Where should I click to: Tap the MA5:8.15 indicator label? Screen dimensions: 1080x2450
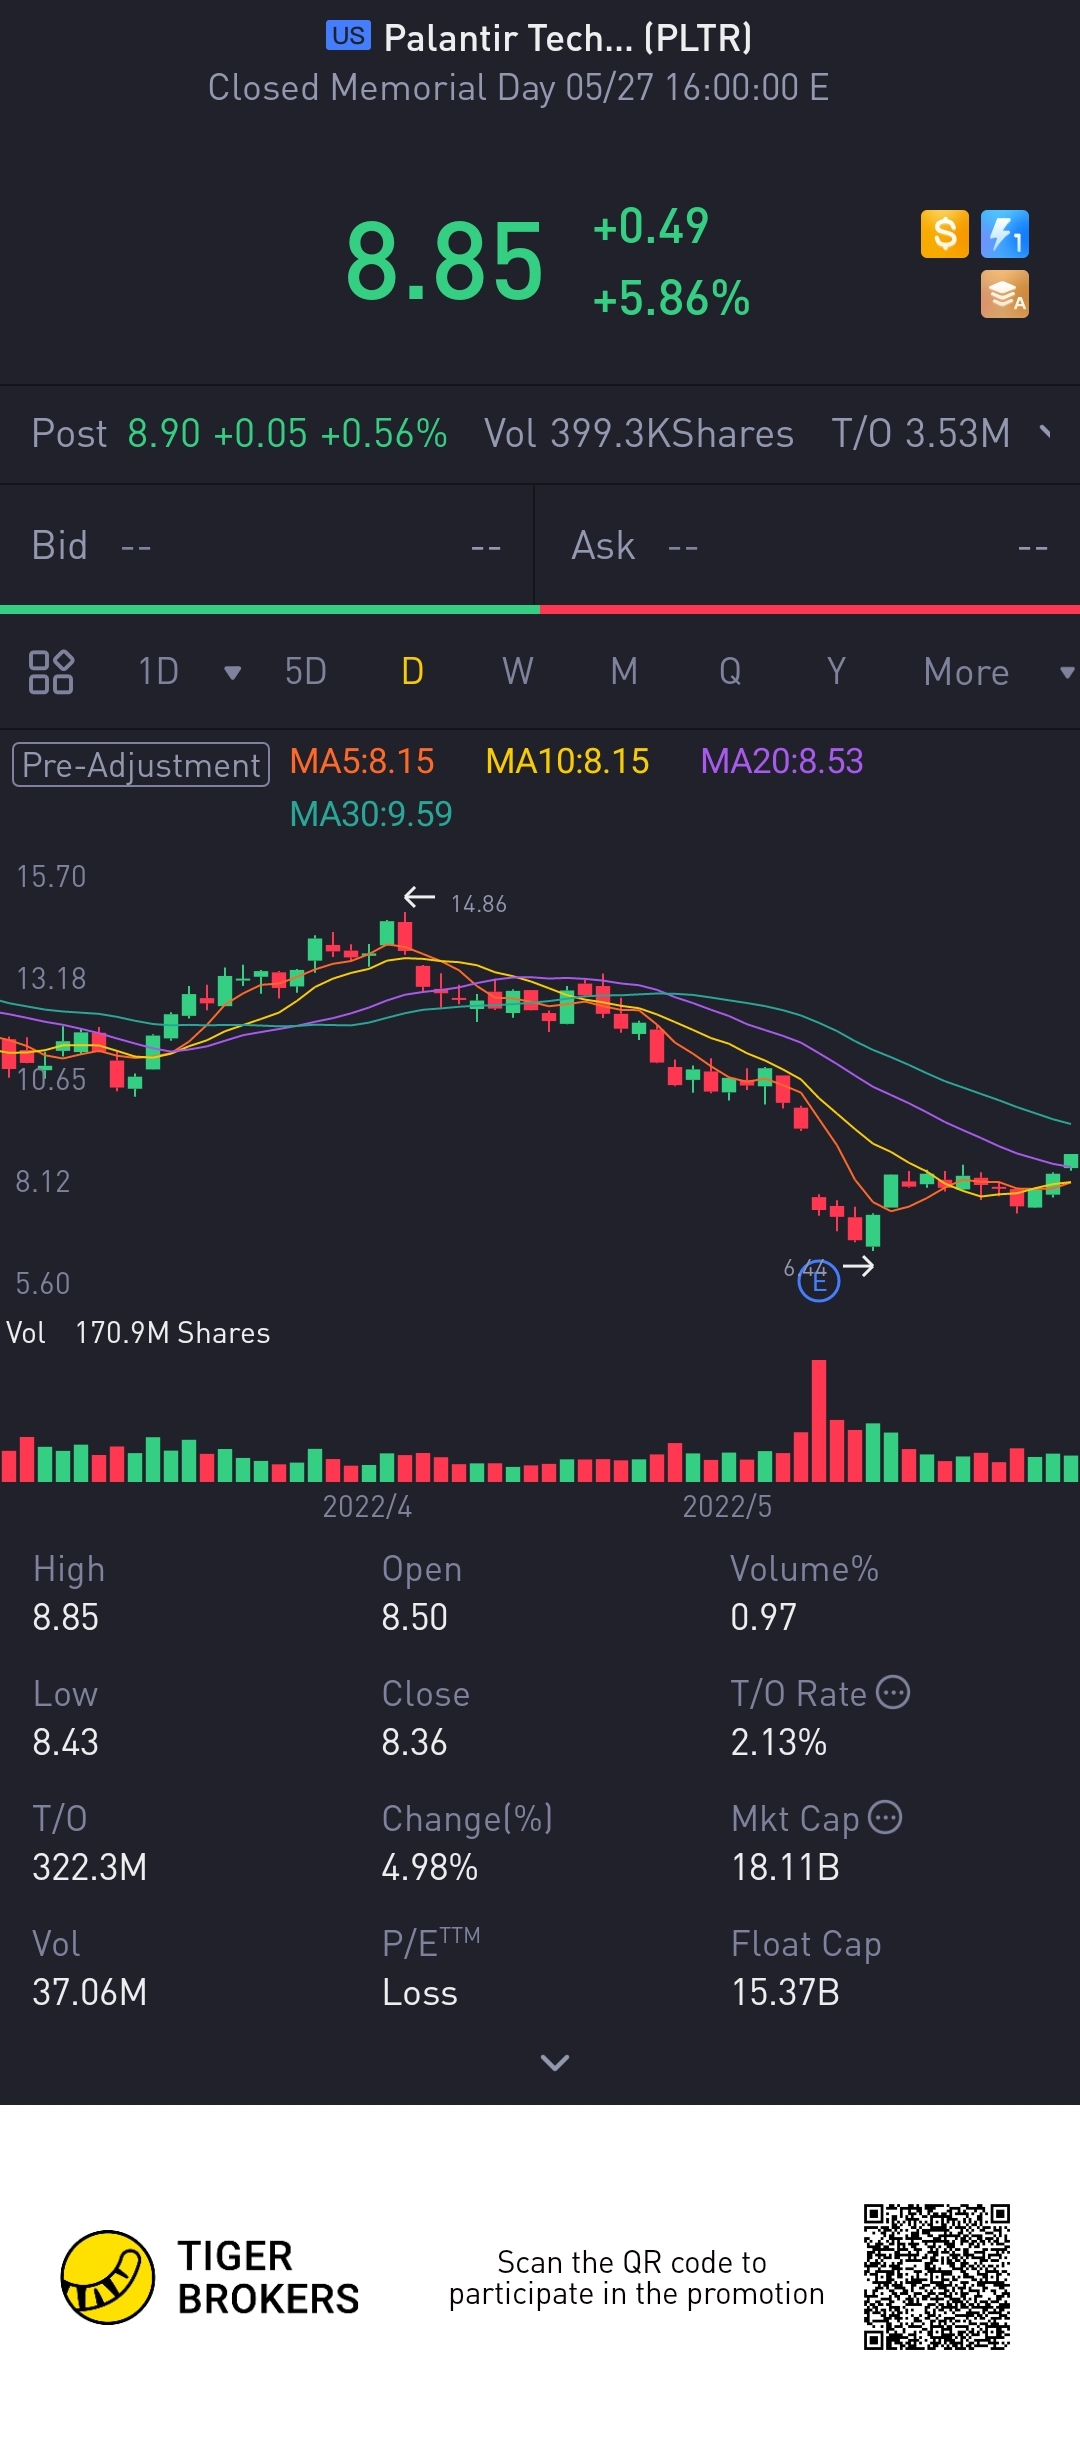(x=362, y=761)
